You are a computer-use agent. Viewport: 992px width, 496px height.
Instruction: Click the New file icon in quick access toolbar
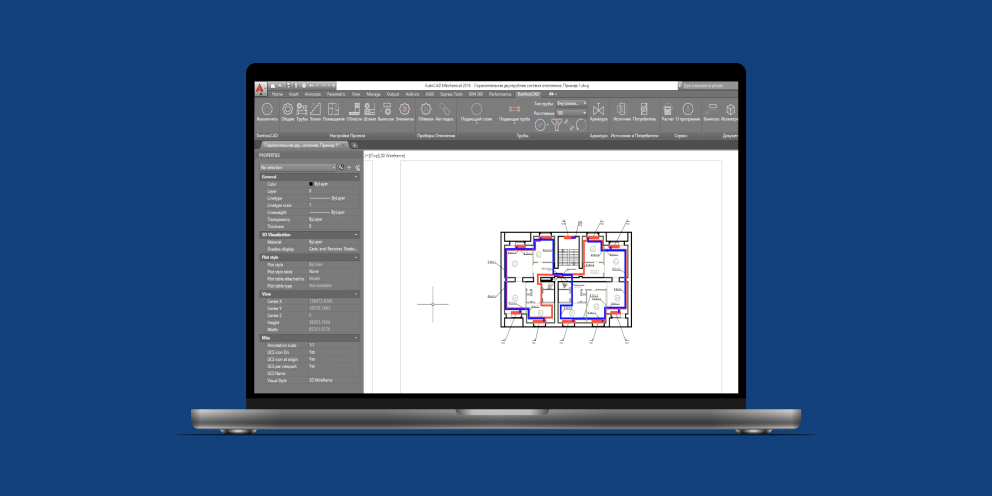273,85
